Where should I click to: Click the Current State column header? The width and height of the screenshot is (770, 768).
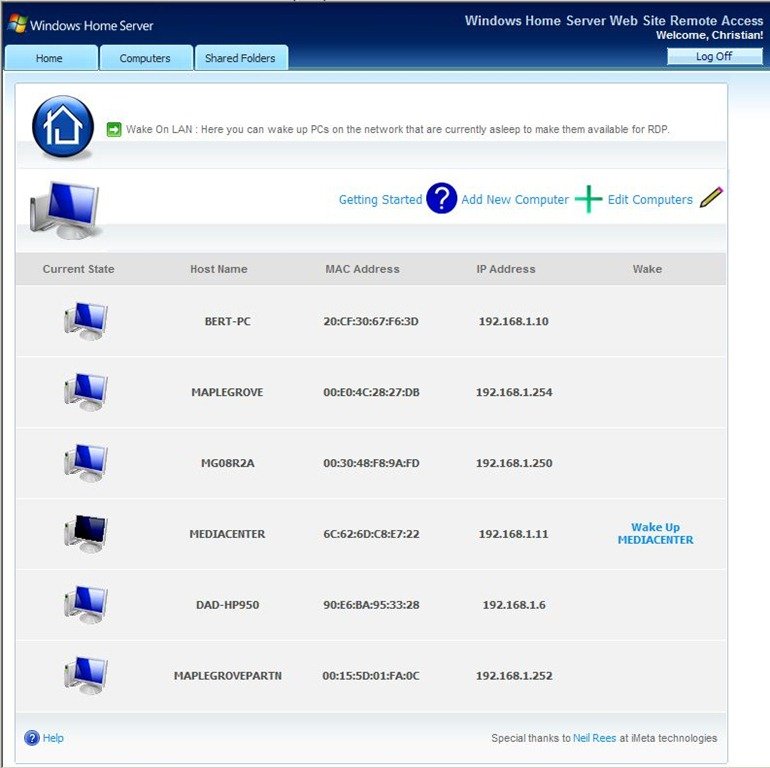coord(79,269)
